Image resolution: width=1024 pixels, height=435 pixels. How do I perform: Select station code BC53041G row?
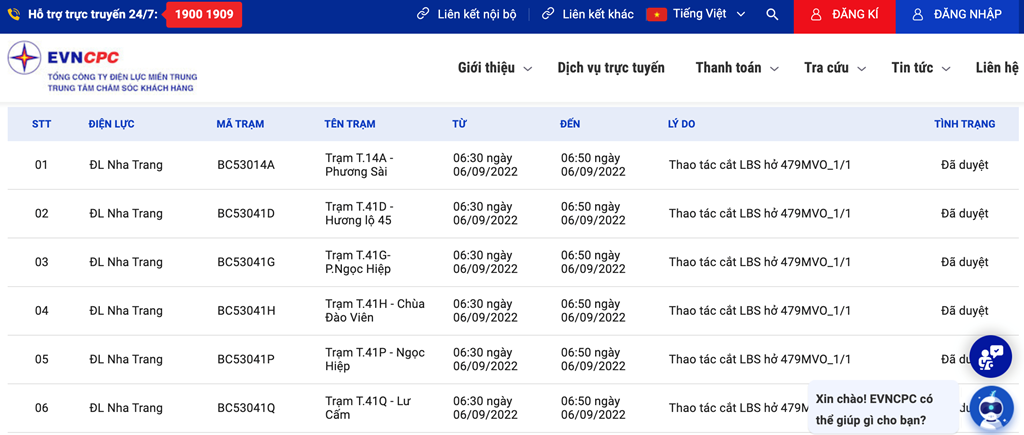click(246, 262)
